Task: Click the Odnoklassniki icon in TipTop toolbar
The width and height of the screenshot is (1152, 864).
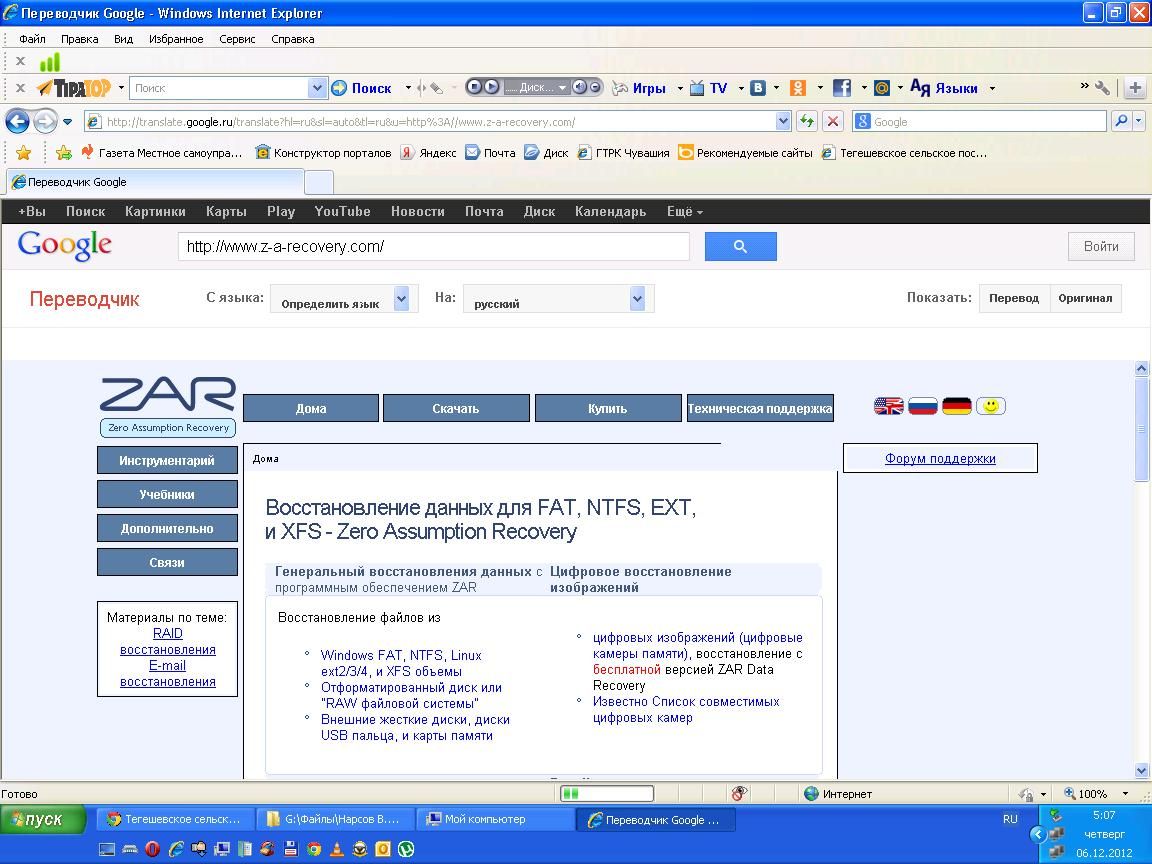Action: 798,88
